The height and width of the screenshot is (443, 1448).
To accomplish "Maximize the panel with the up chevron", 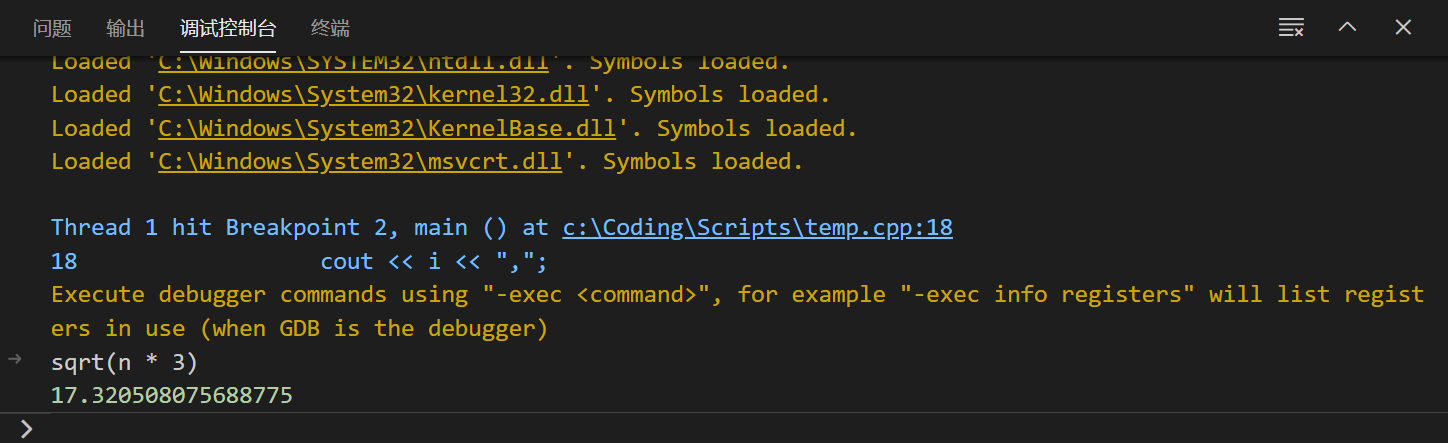I will tap(1347, 28).
